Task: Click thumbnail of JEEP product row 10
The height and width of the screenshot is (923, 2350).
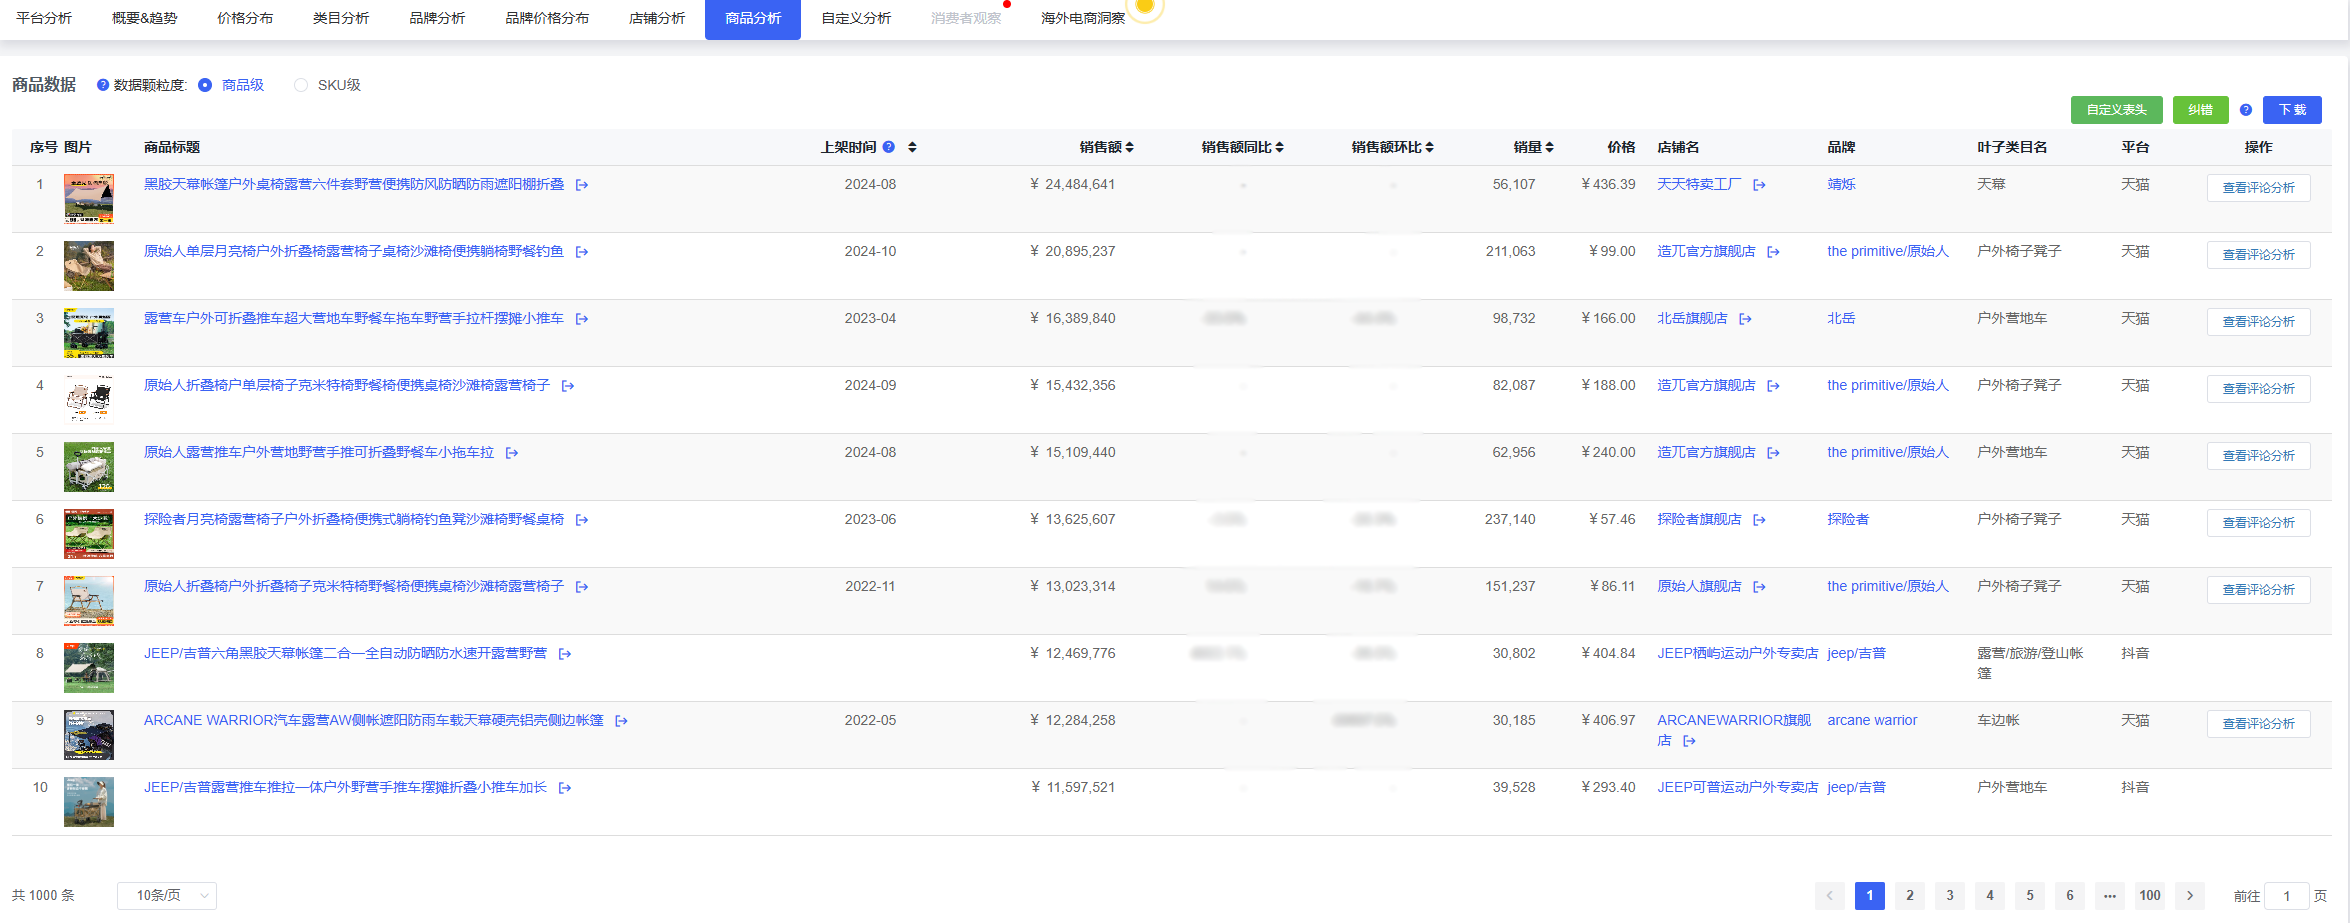Action: [x=89, y=802]
